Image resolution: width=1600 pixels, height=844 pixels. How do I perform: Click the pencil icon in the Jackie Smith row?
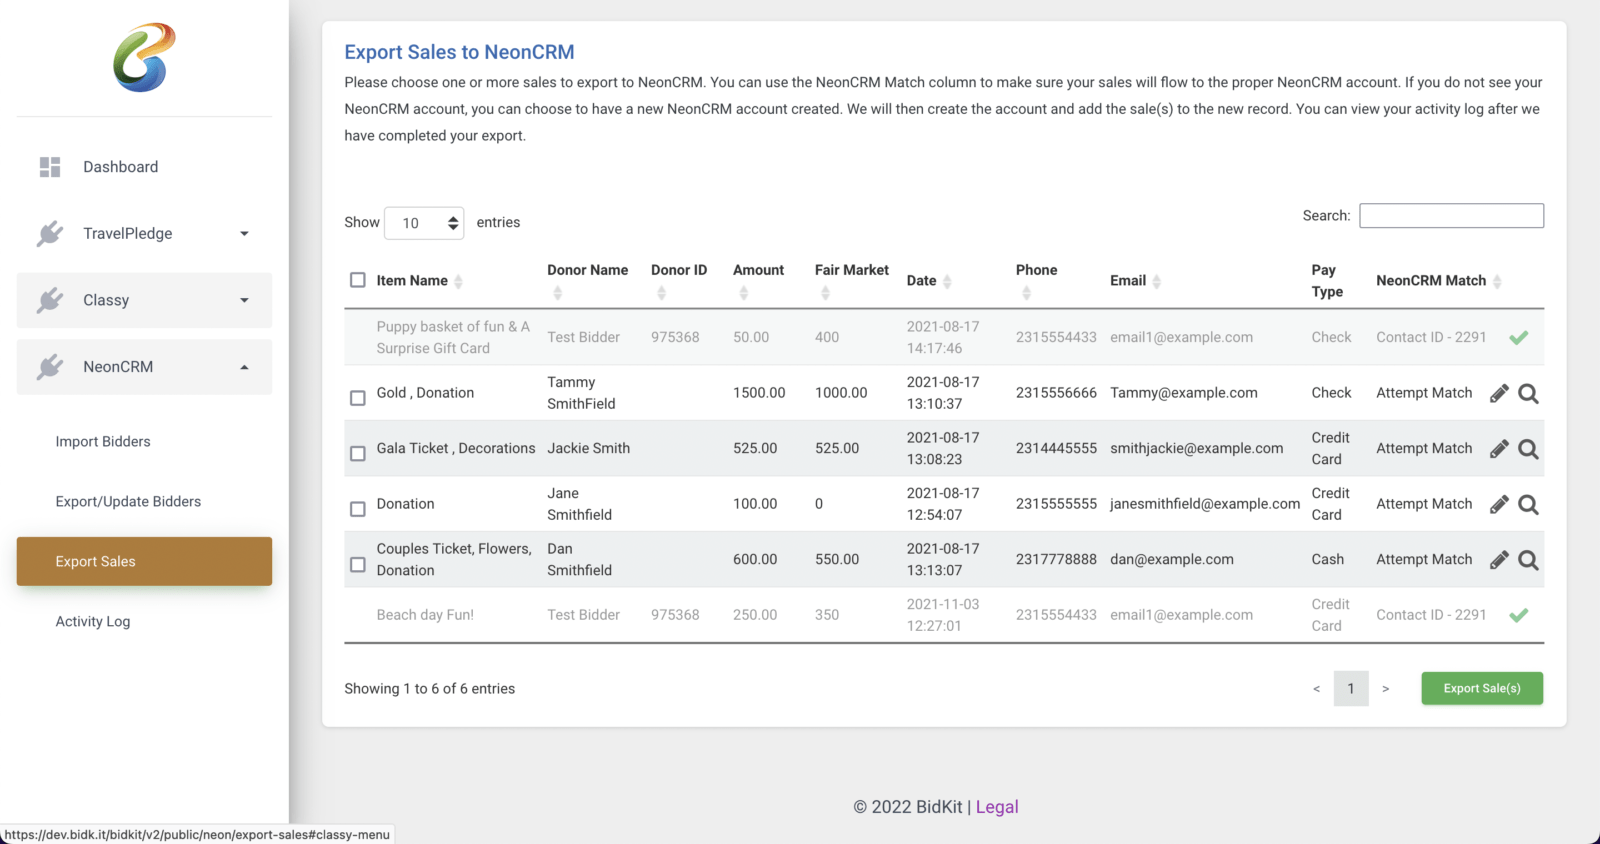[1499, 449]
